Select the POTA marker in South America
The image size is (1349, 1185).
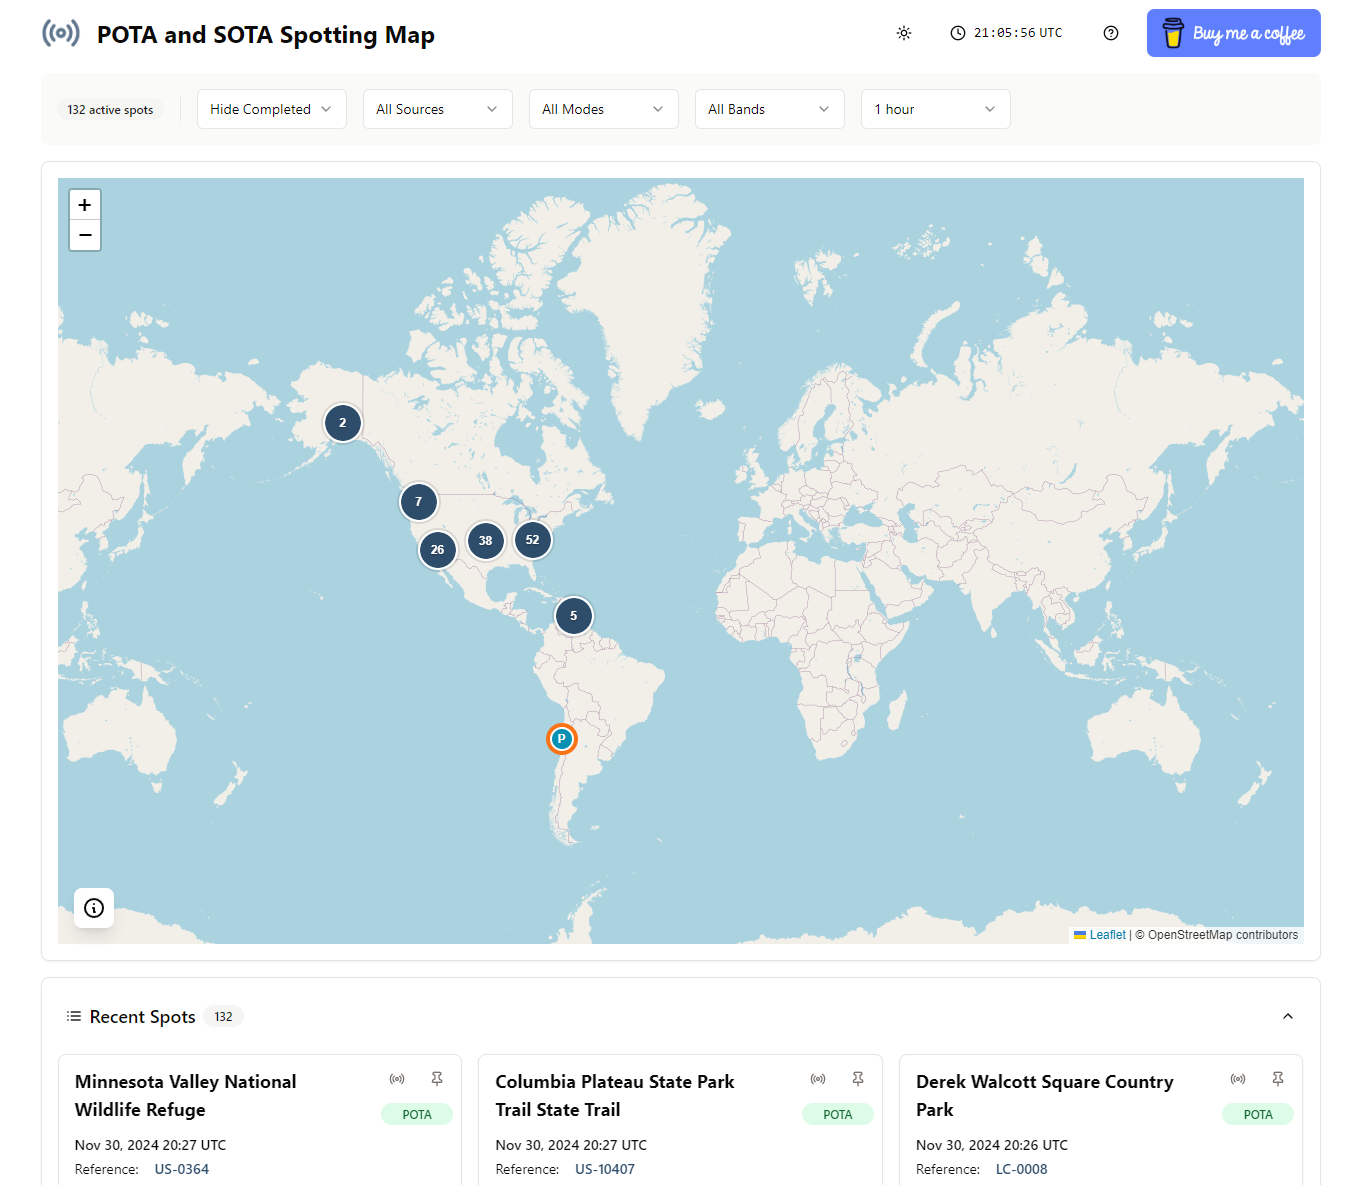pyautogui.click(x=562, y=739)
